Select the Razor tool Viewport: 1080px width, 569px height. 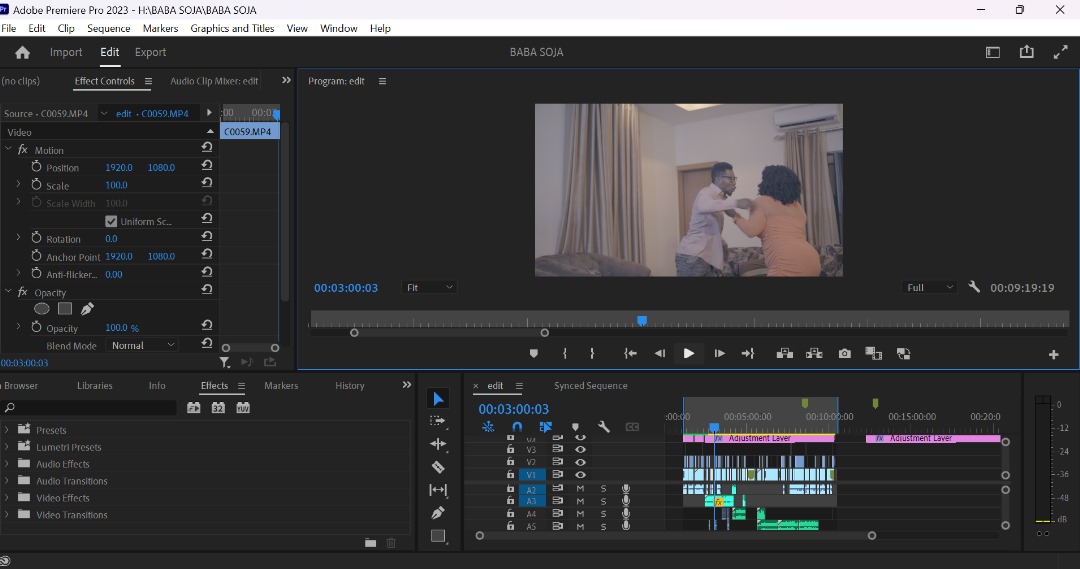(x=438, y=467)
